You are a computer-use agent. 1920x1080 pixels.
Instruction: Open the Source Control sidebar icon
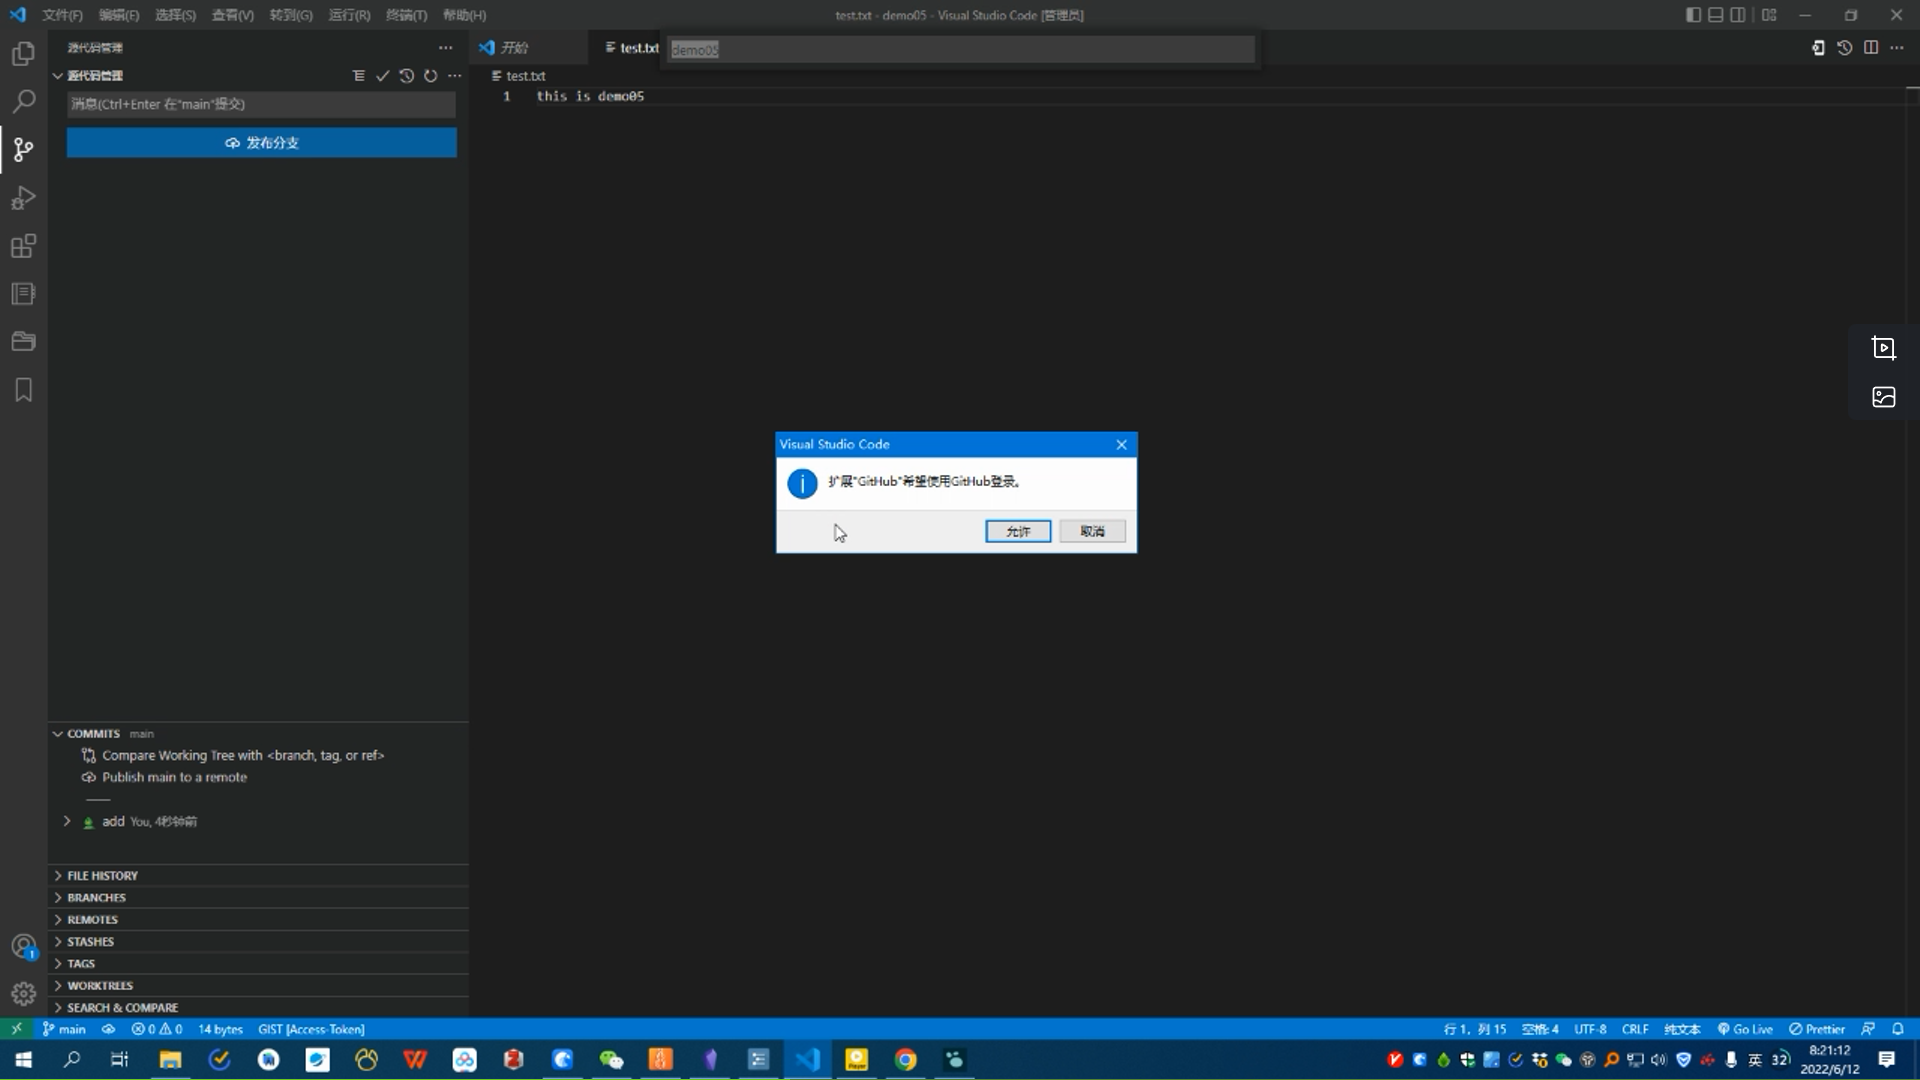click(x=23, y=149)
